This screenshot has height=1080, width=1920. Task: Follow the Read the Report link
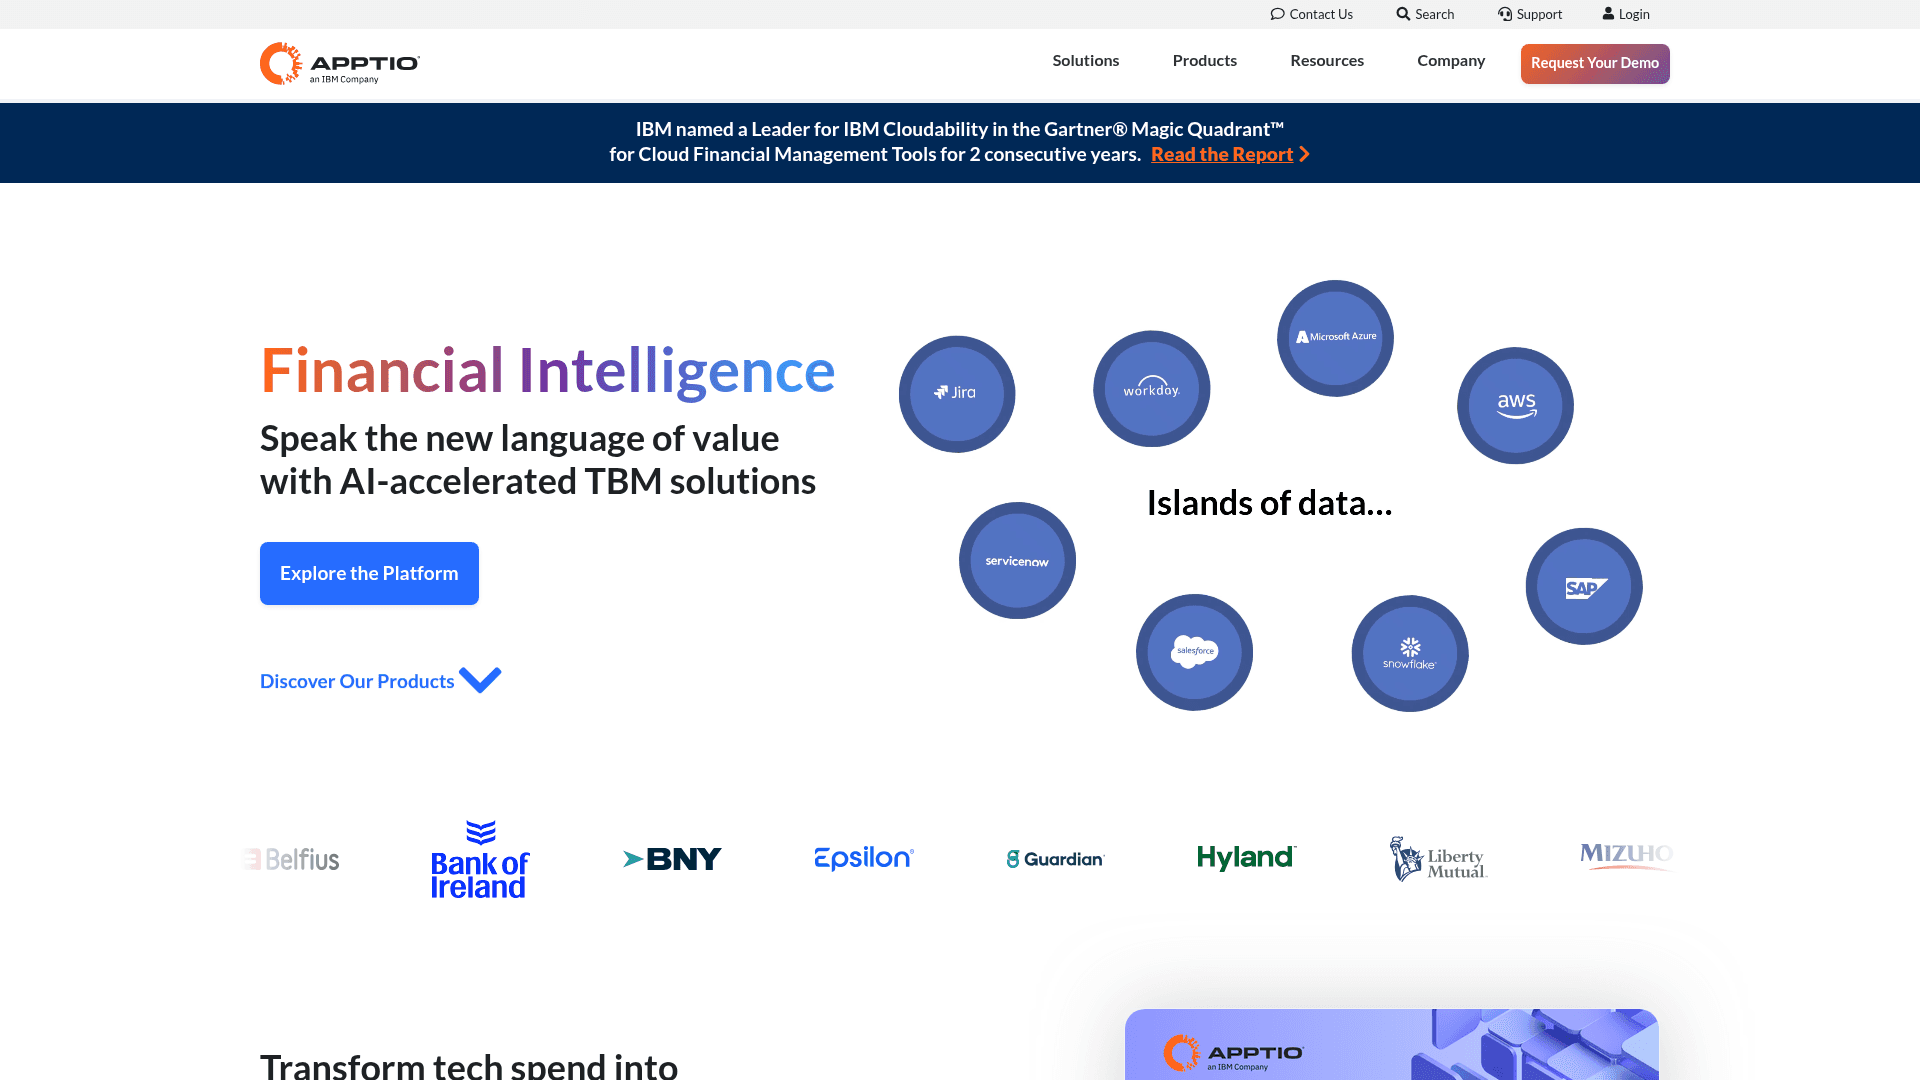(x=1222, y=154)
